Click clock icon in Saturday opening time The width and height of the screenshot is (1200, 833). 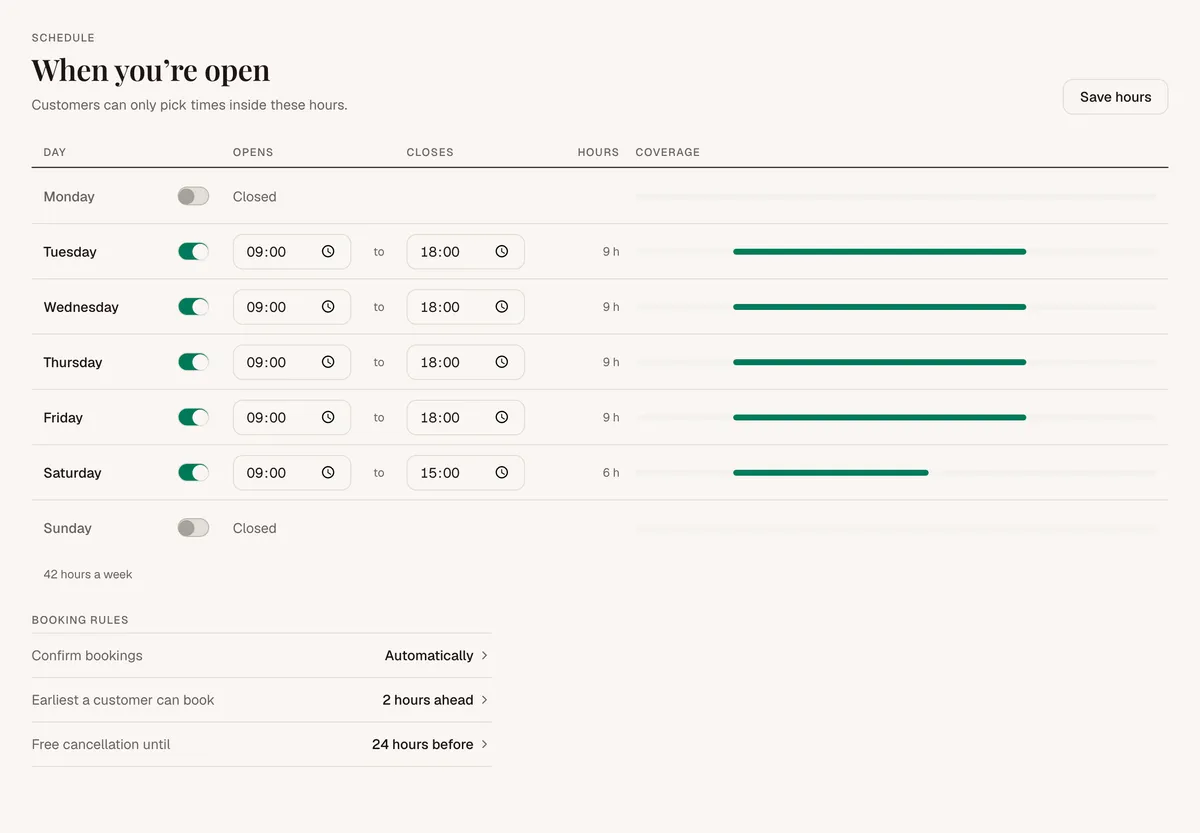coord(328,473)
